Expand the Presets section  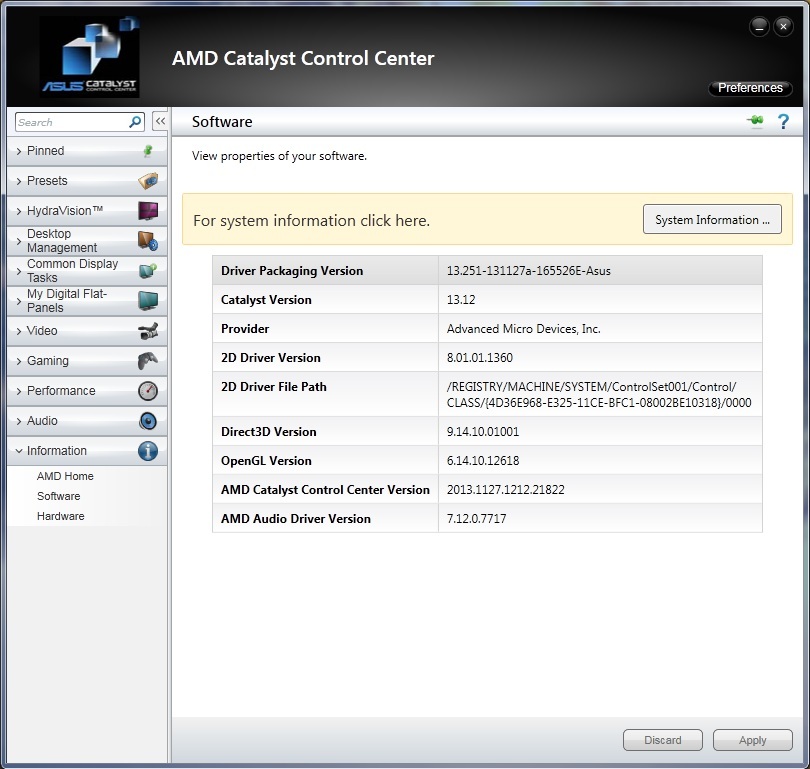87,181
